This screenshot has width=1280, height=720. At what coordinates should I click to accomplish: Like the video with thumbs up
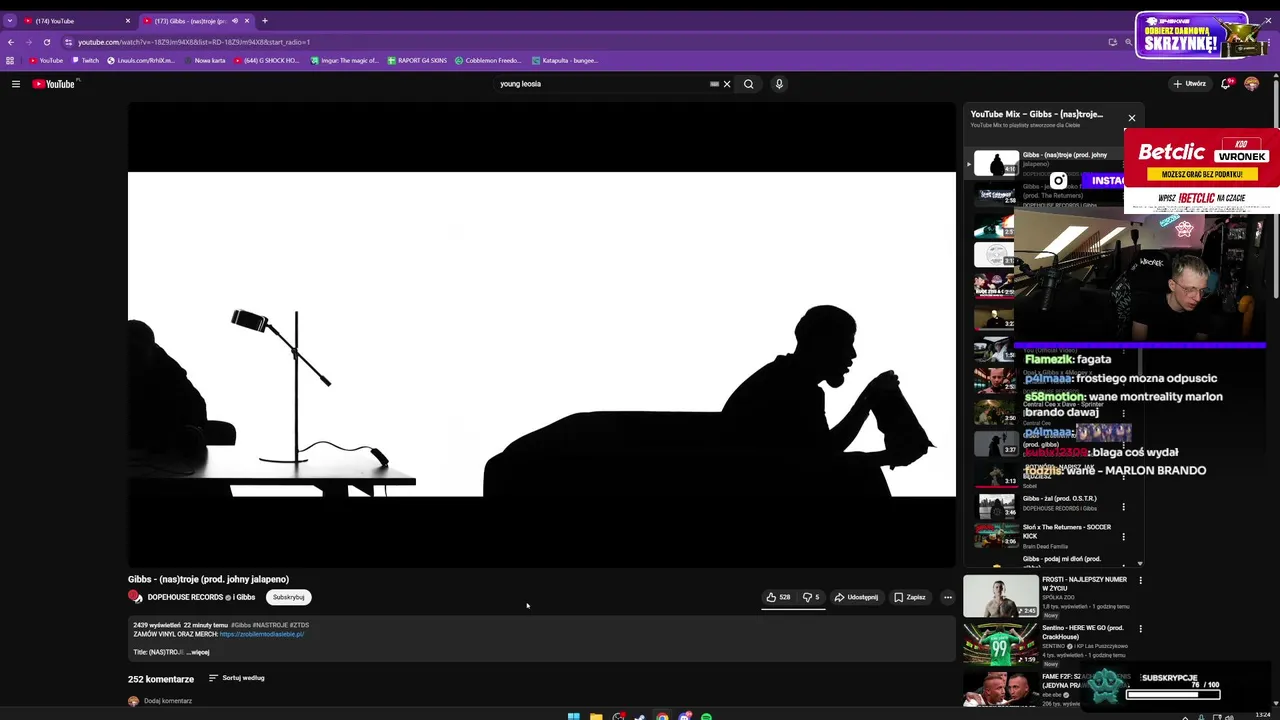click(778, 597)
